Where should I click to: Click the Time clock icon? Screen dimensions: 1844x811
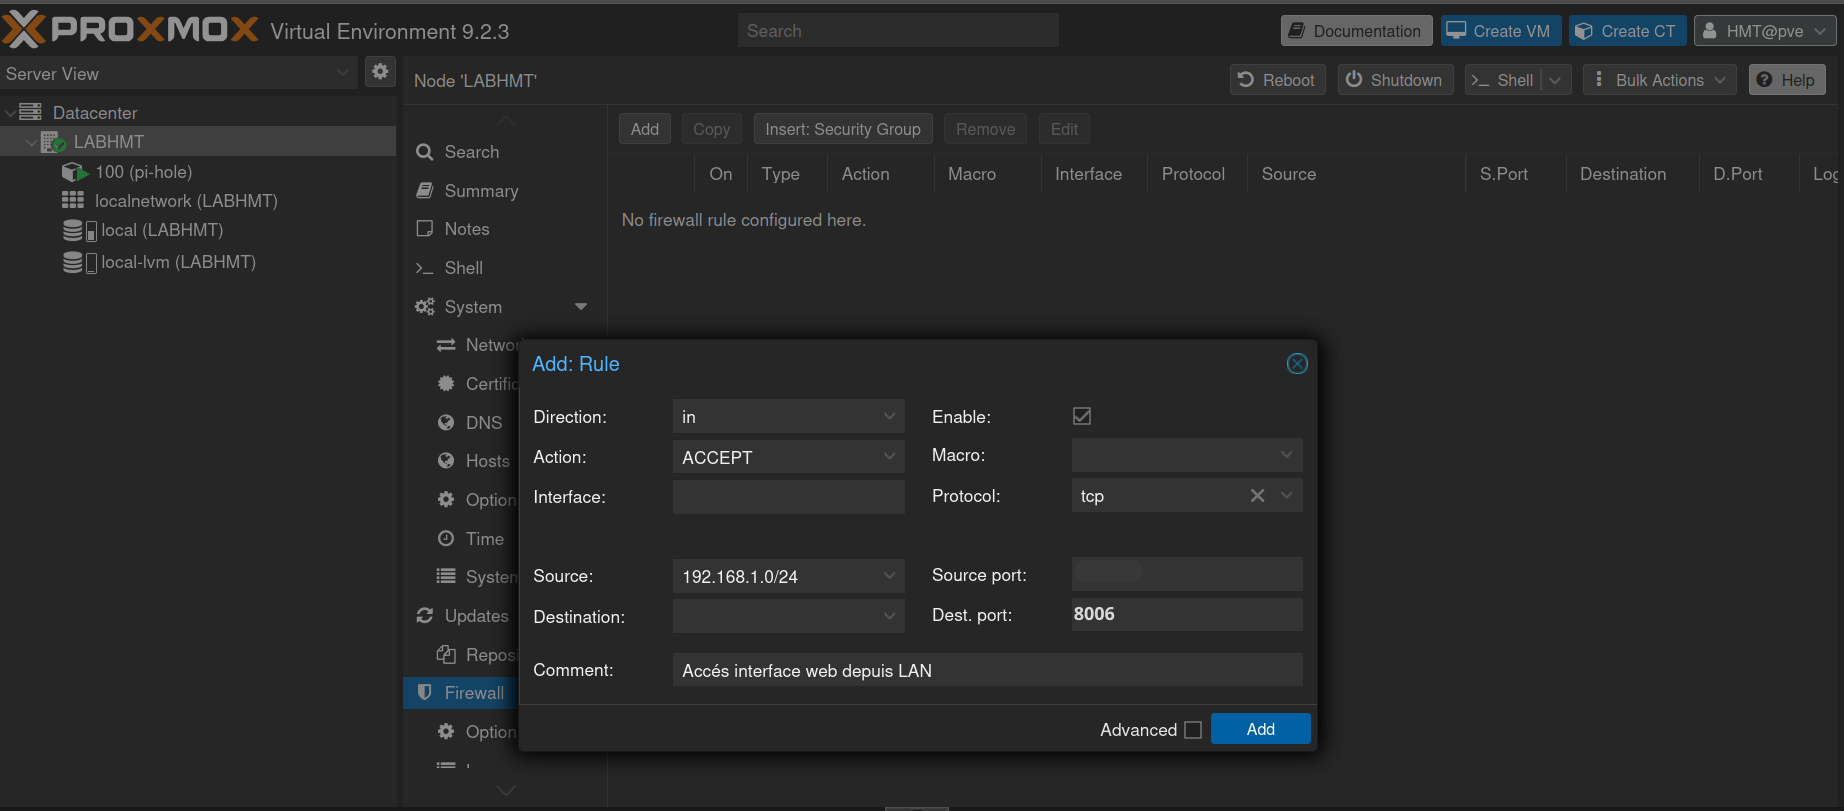tap(446, 538)
